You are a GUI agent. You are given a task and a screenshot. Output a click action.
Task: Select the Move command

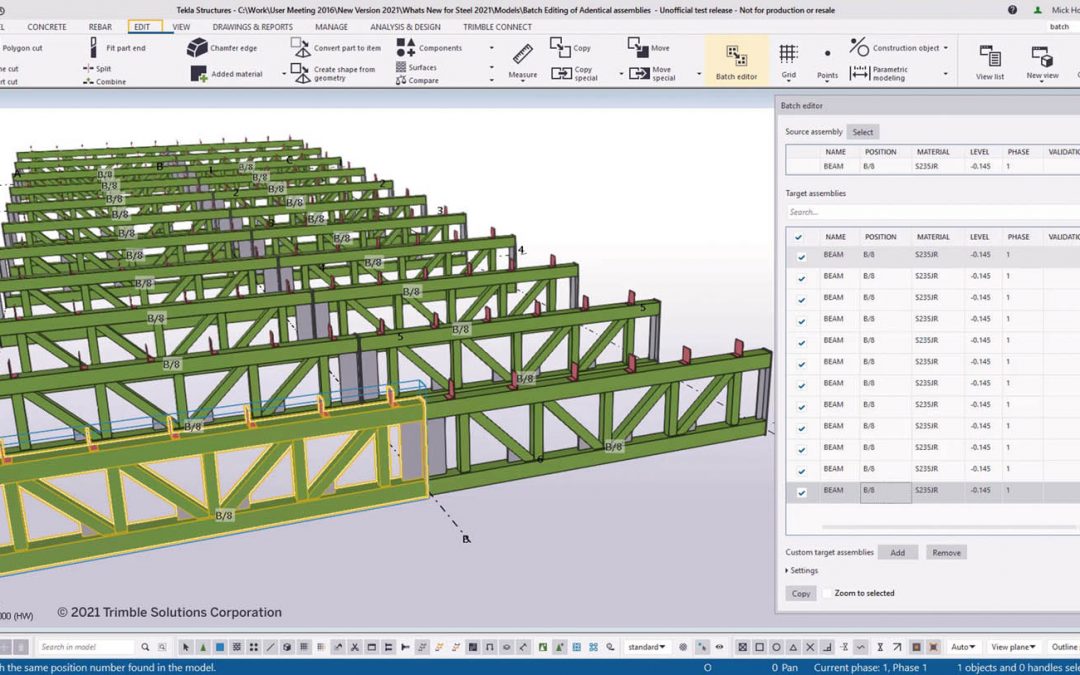coord(648,48)
